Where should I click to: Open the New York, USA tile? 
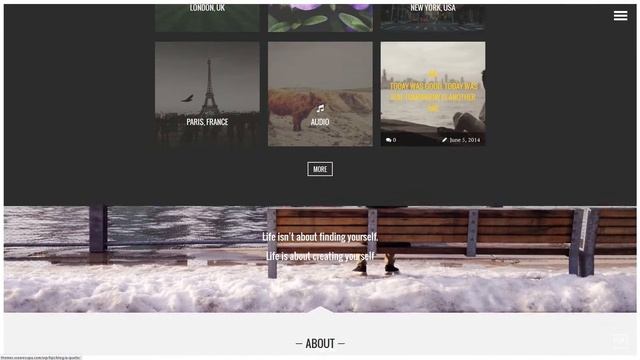click(433, 18)
